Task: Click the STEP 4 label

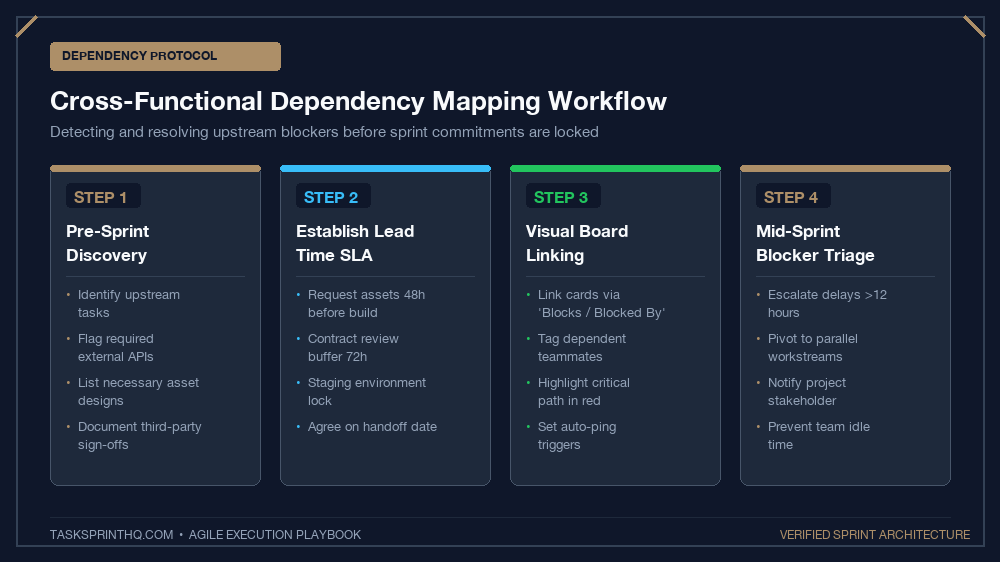Action: (793, 196)
